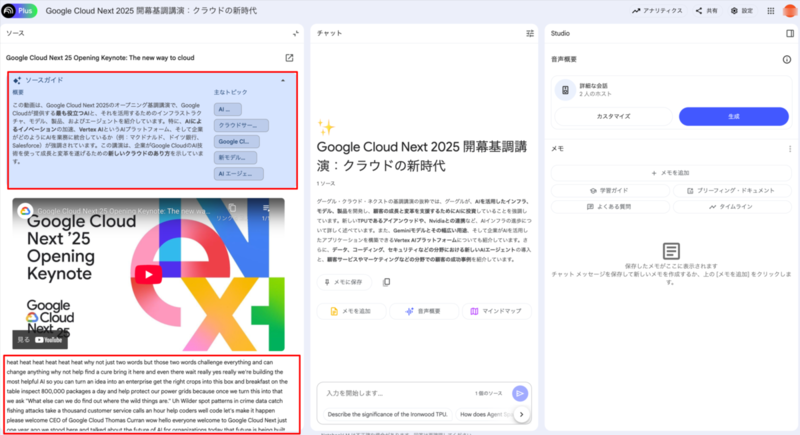Viewport: 800px width, 435px height.
Task: Create タイムライン timeline
Action: pos(732,207)
